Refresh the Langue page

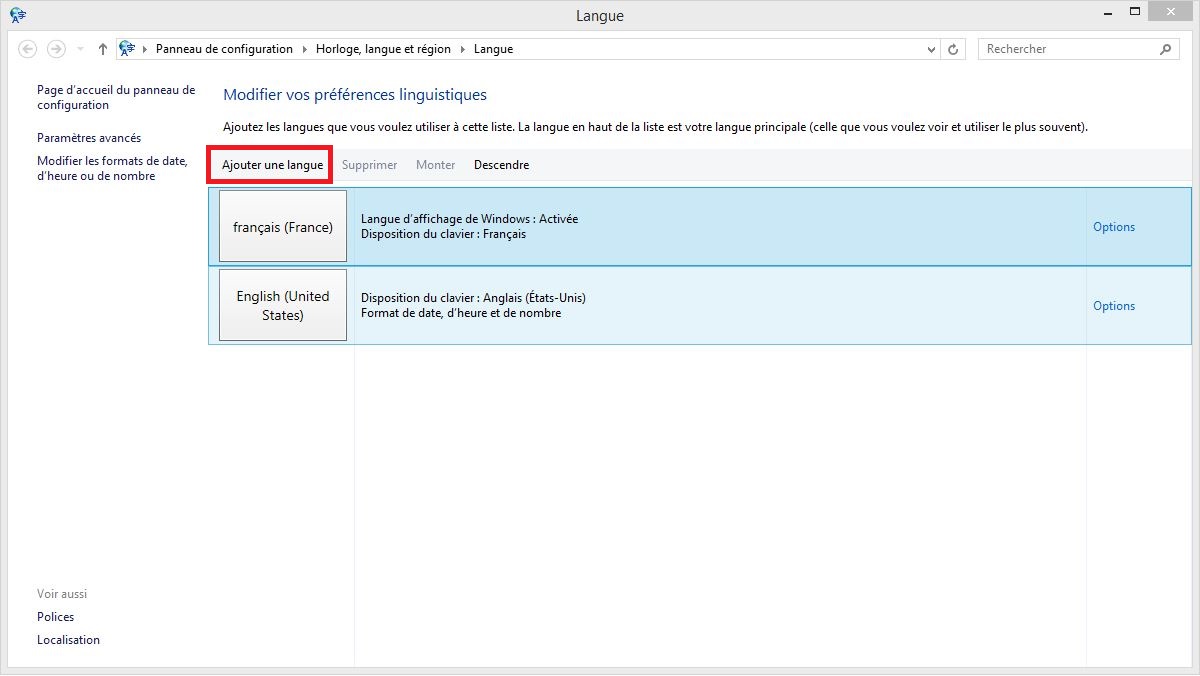point(954,49)
